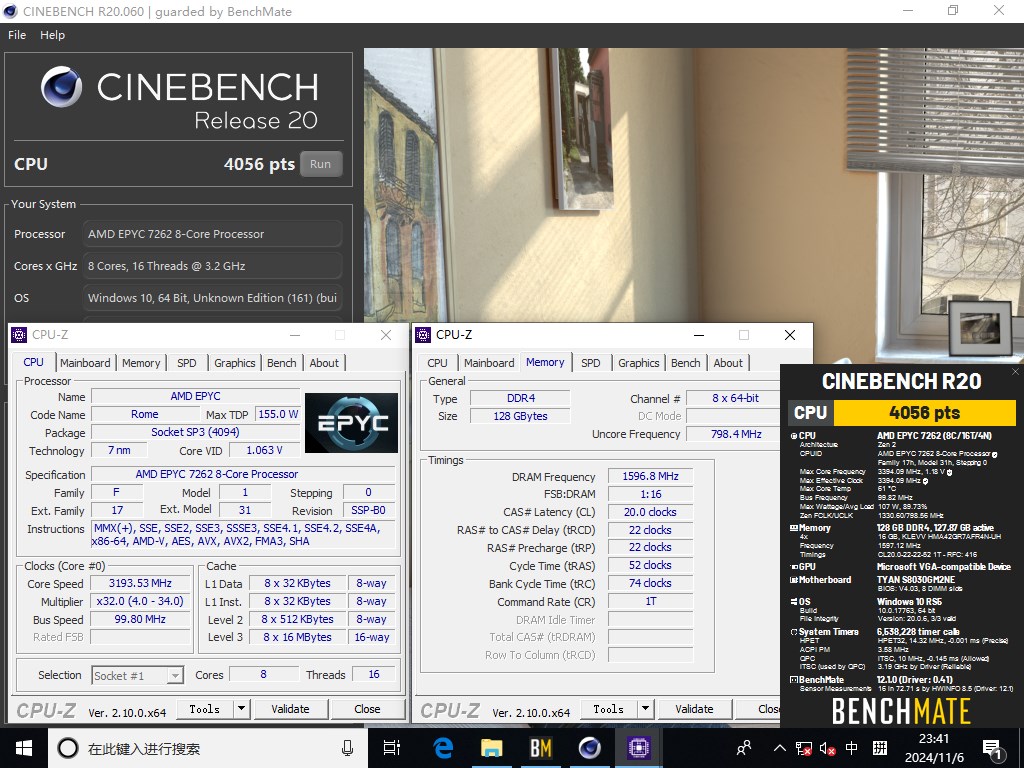The width and height of the screenshot is (1024, 768).
Task: Switch to Cinebench taskbar icon
Action: click(590, 748)
